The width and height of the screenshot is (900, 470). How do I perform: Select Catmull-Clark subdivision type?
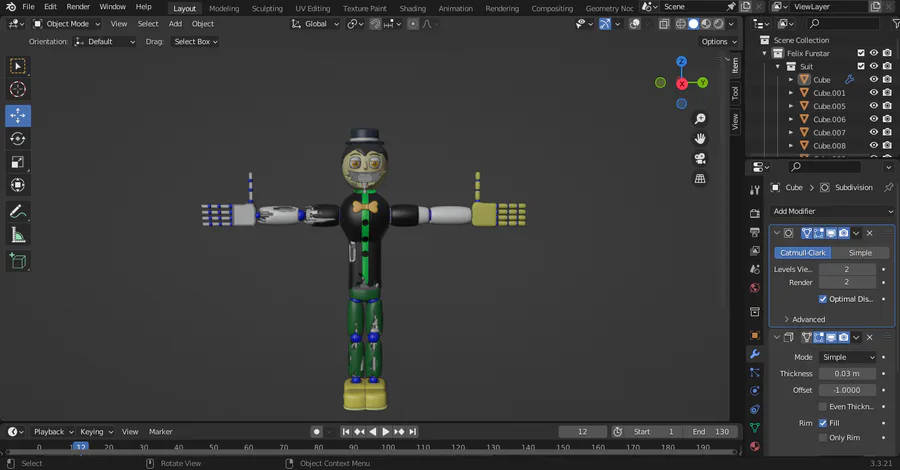click(802, 253)
